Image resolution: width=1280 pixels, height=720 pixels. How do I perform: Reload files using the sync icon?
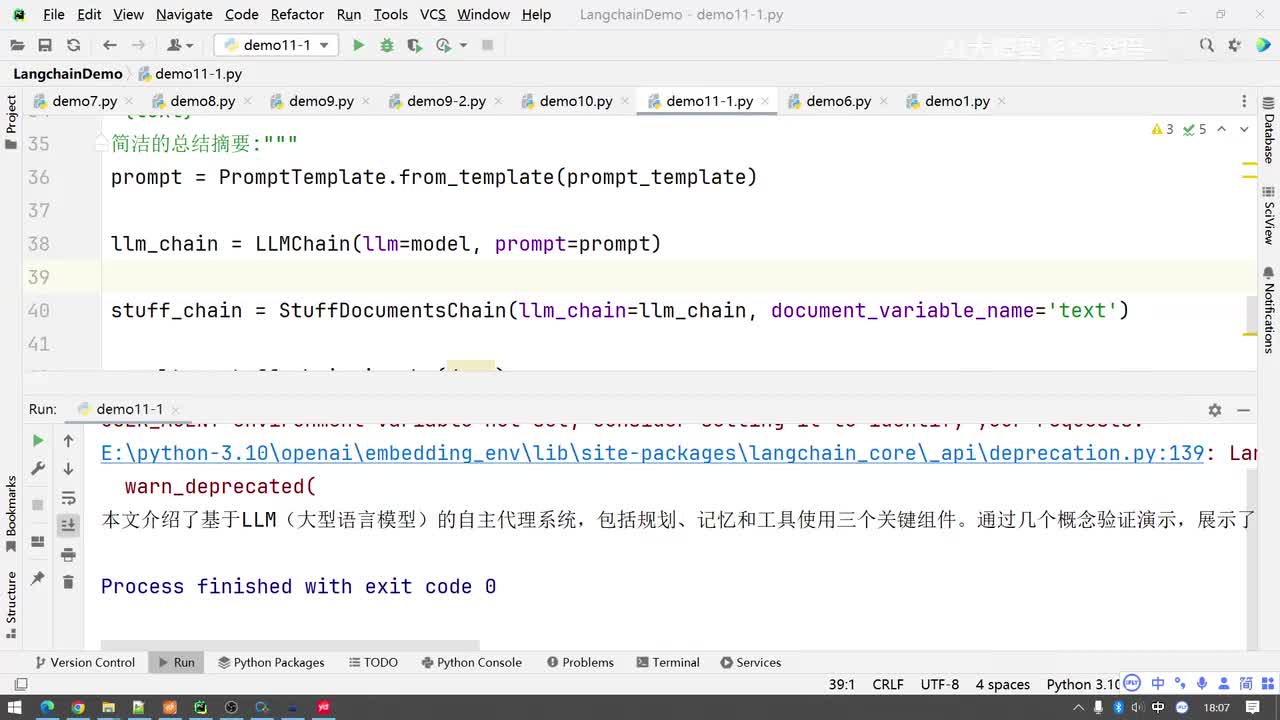coord(73,45)
